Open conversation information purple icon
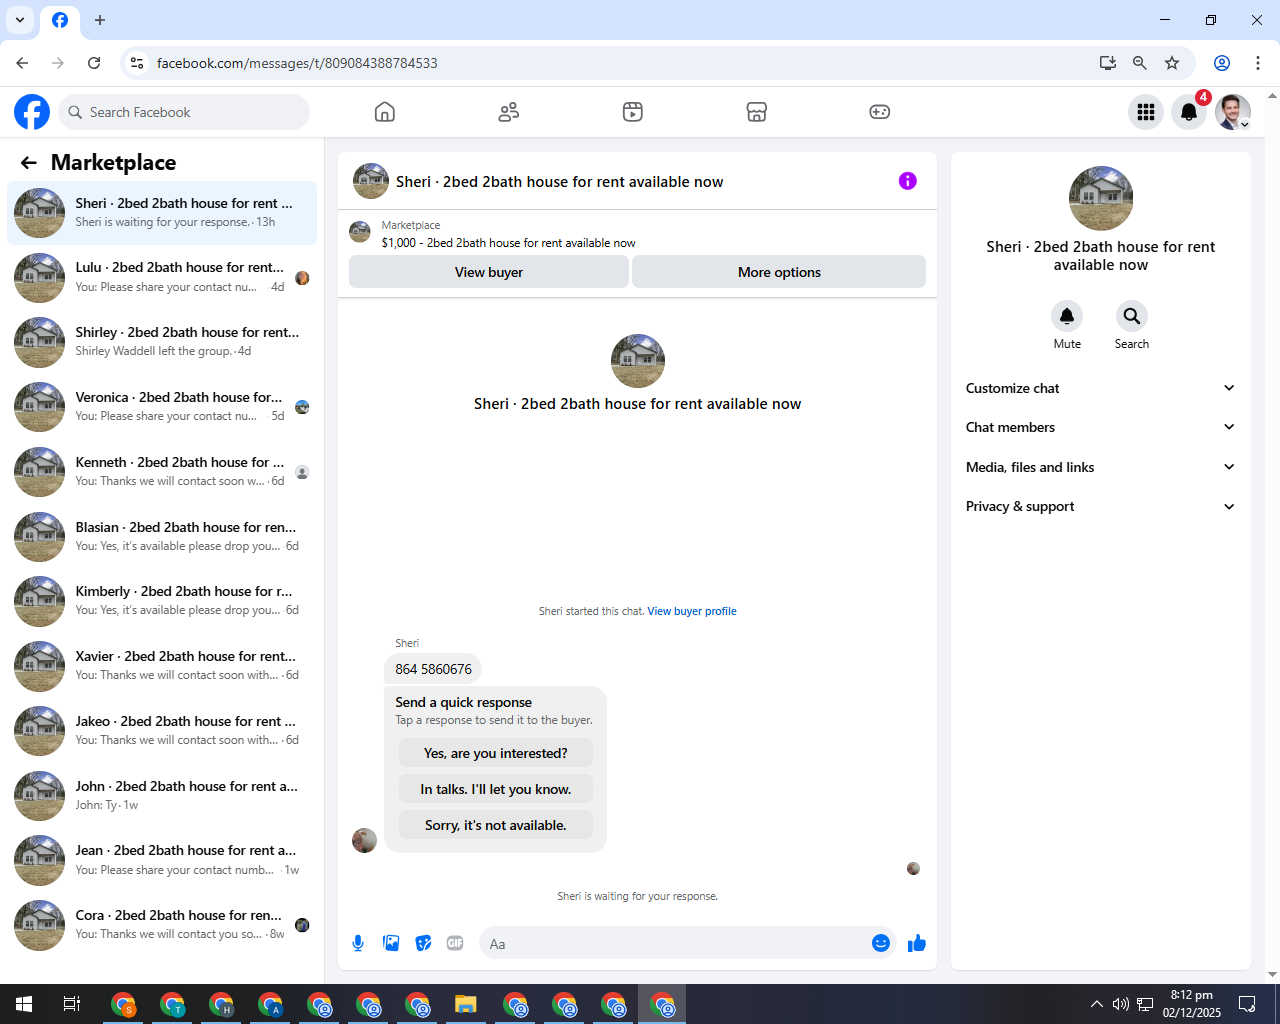 click(x=908, y=181)
